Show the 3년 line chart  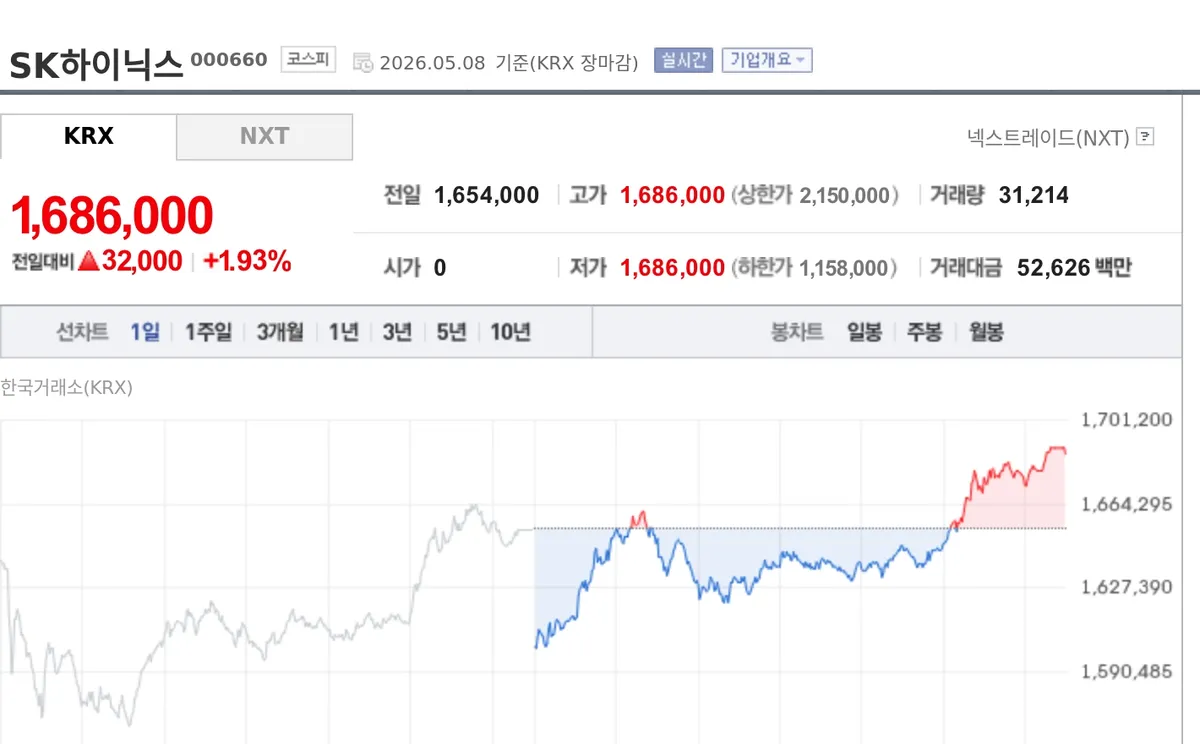pos(397,332)
